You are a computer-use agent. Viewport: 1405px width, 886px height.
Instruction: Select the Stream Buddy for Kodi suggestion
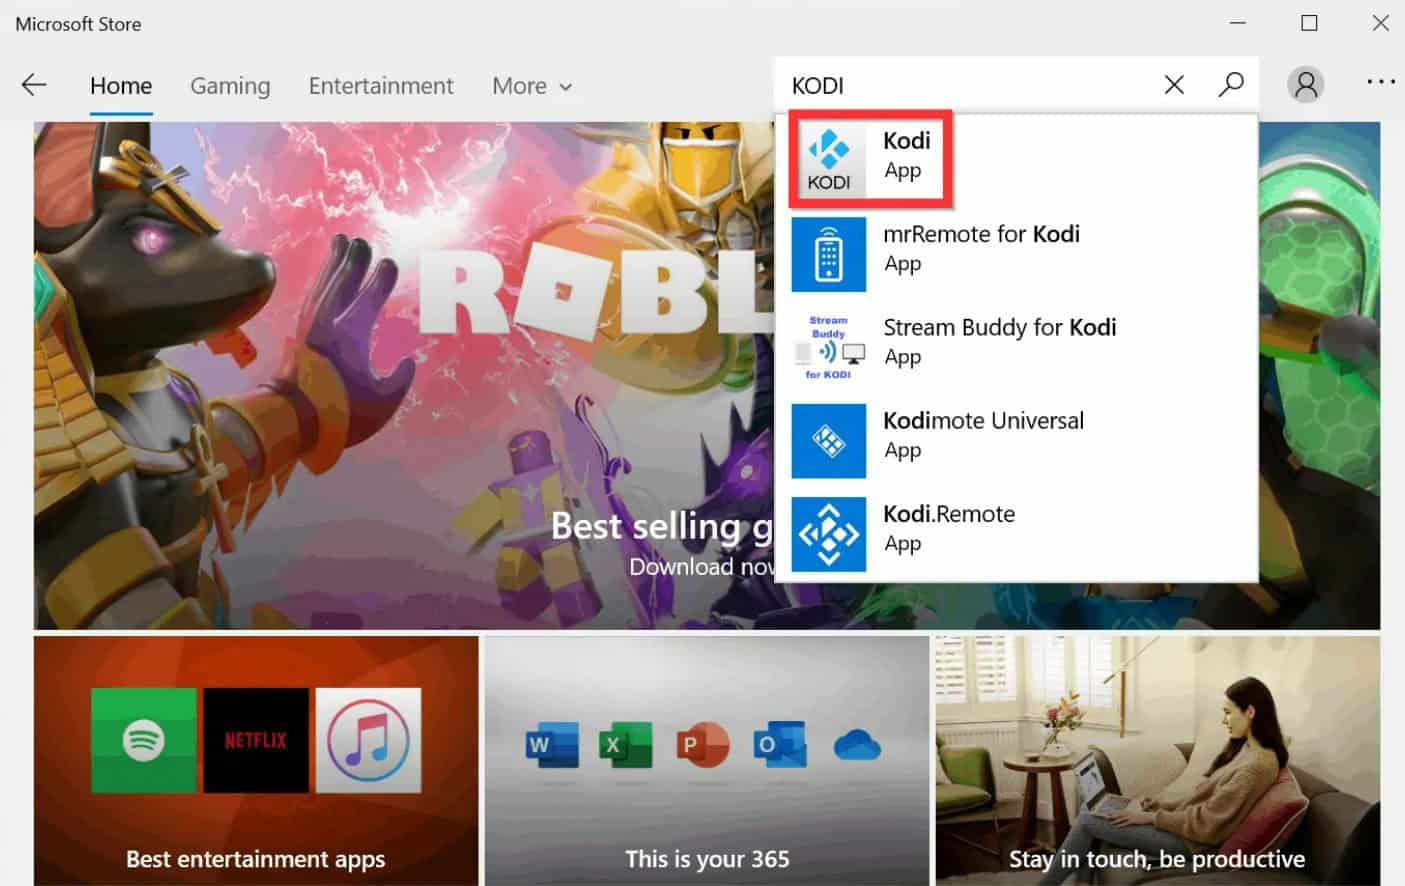tap(1017, 347)
